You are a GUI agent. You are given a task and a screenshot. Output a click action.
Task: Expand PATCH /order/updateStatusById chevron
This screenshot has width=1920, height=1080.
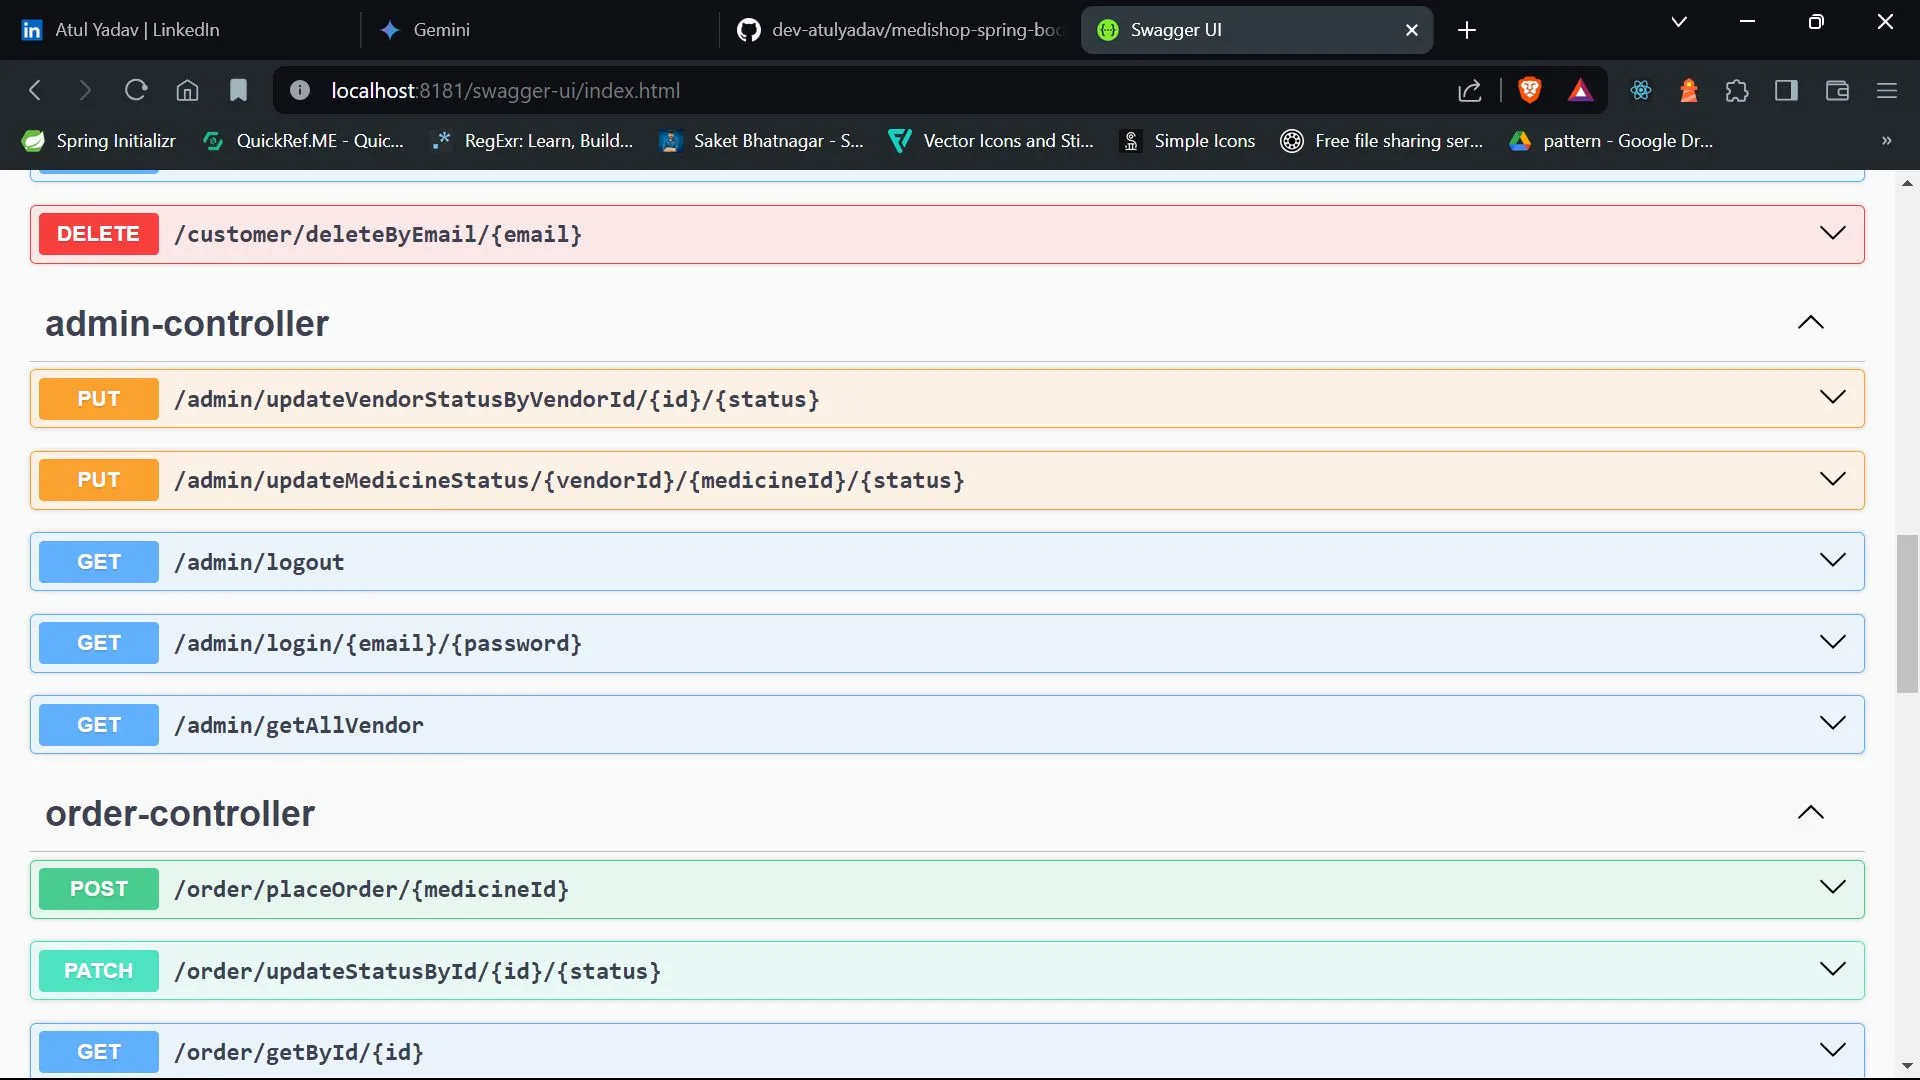1832,969
